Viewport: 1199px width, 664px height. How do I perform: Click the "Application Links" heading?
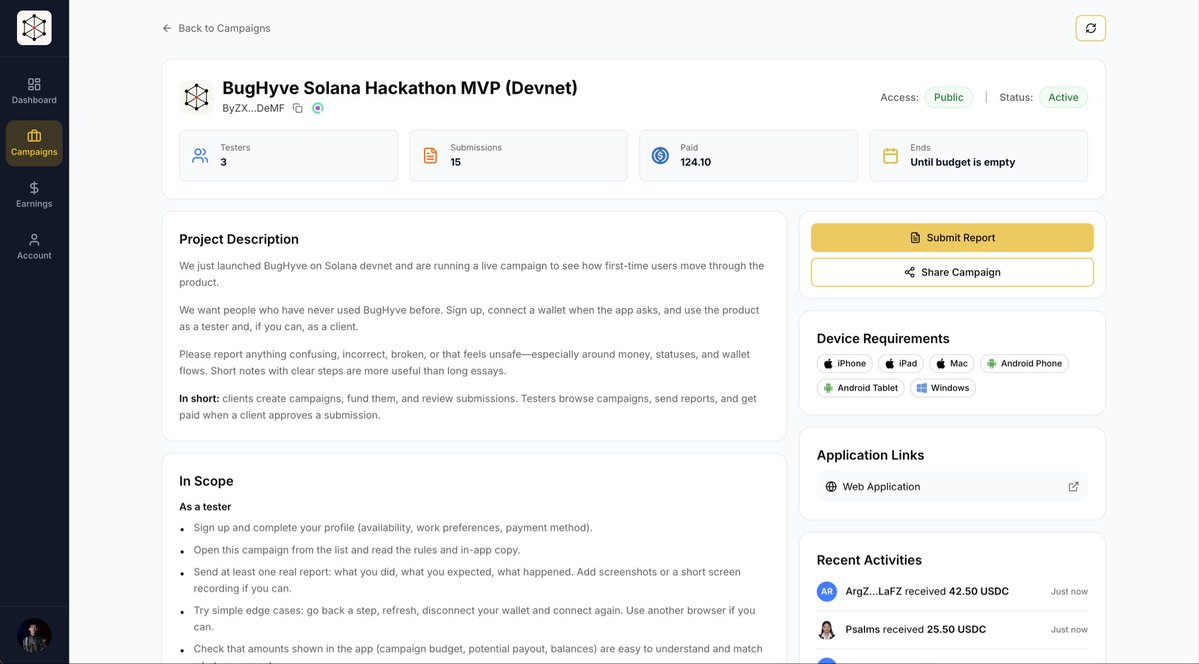(870, 455)
